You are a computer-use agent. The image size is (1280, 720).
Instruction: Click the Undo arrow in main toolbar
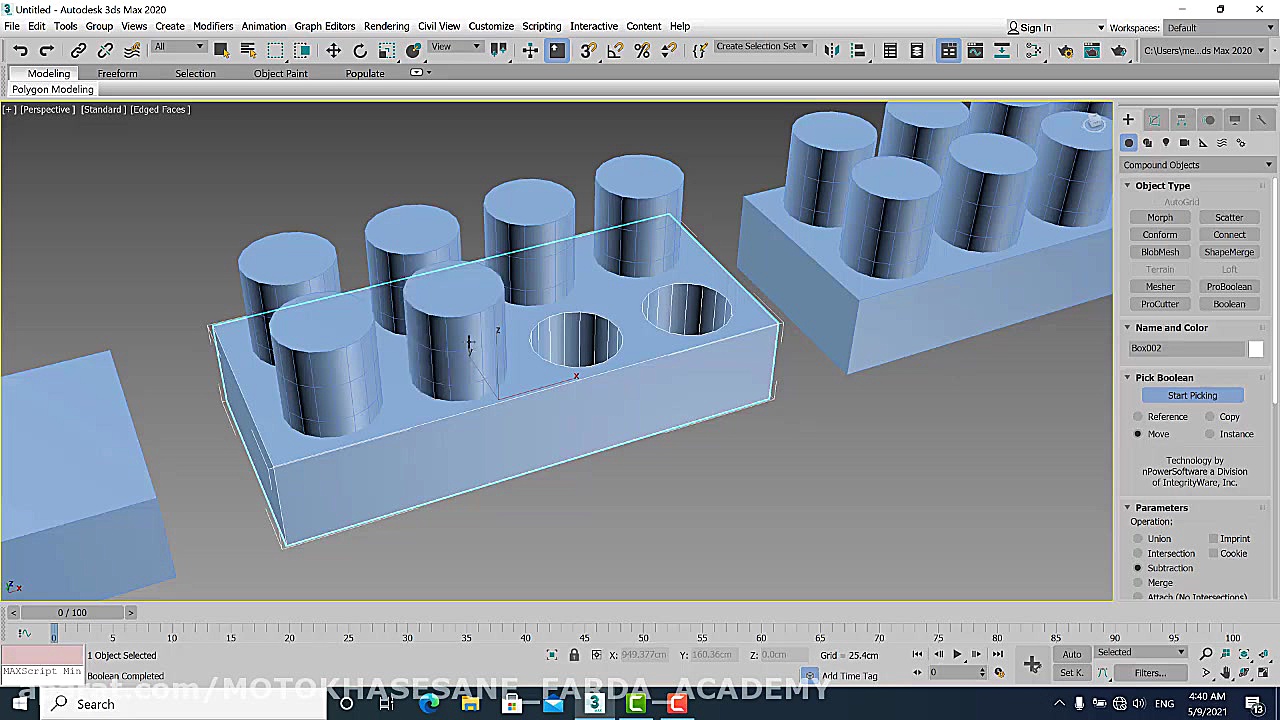[x=20, y=50]
